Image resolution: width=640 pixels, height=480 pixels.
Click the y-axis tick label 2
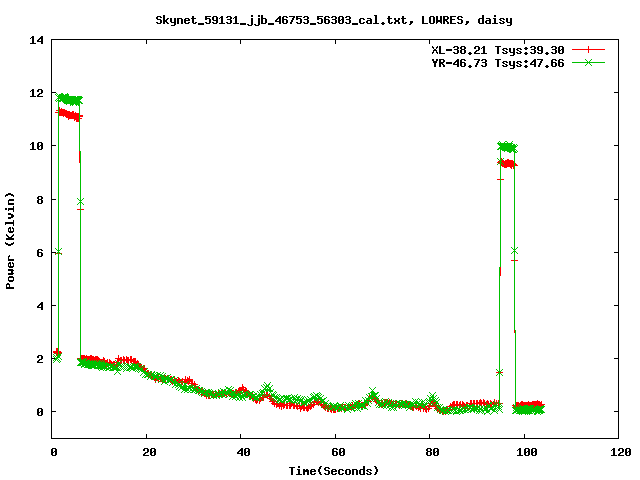pos(40,359)
